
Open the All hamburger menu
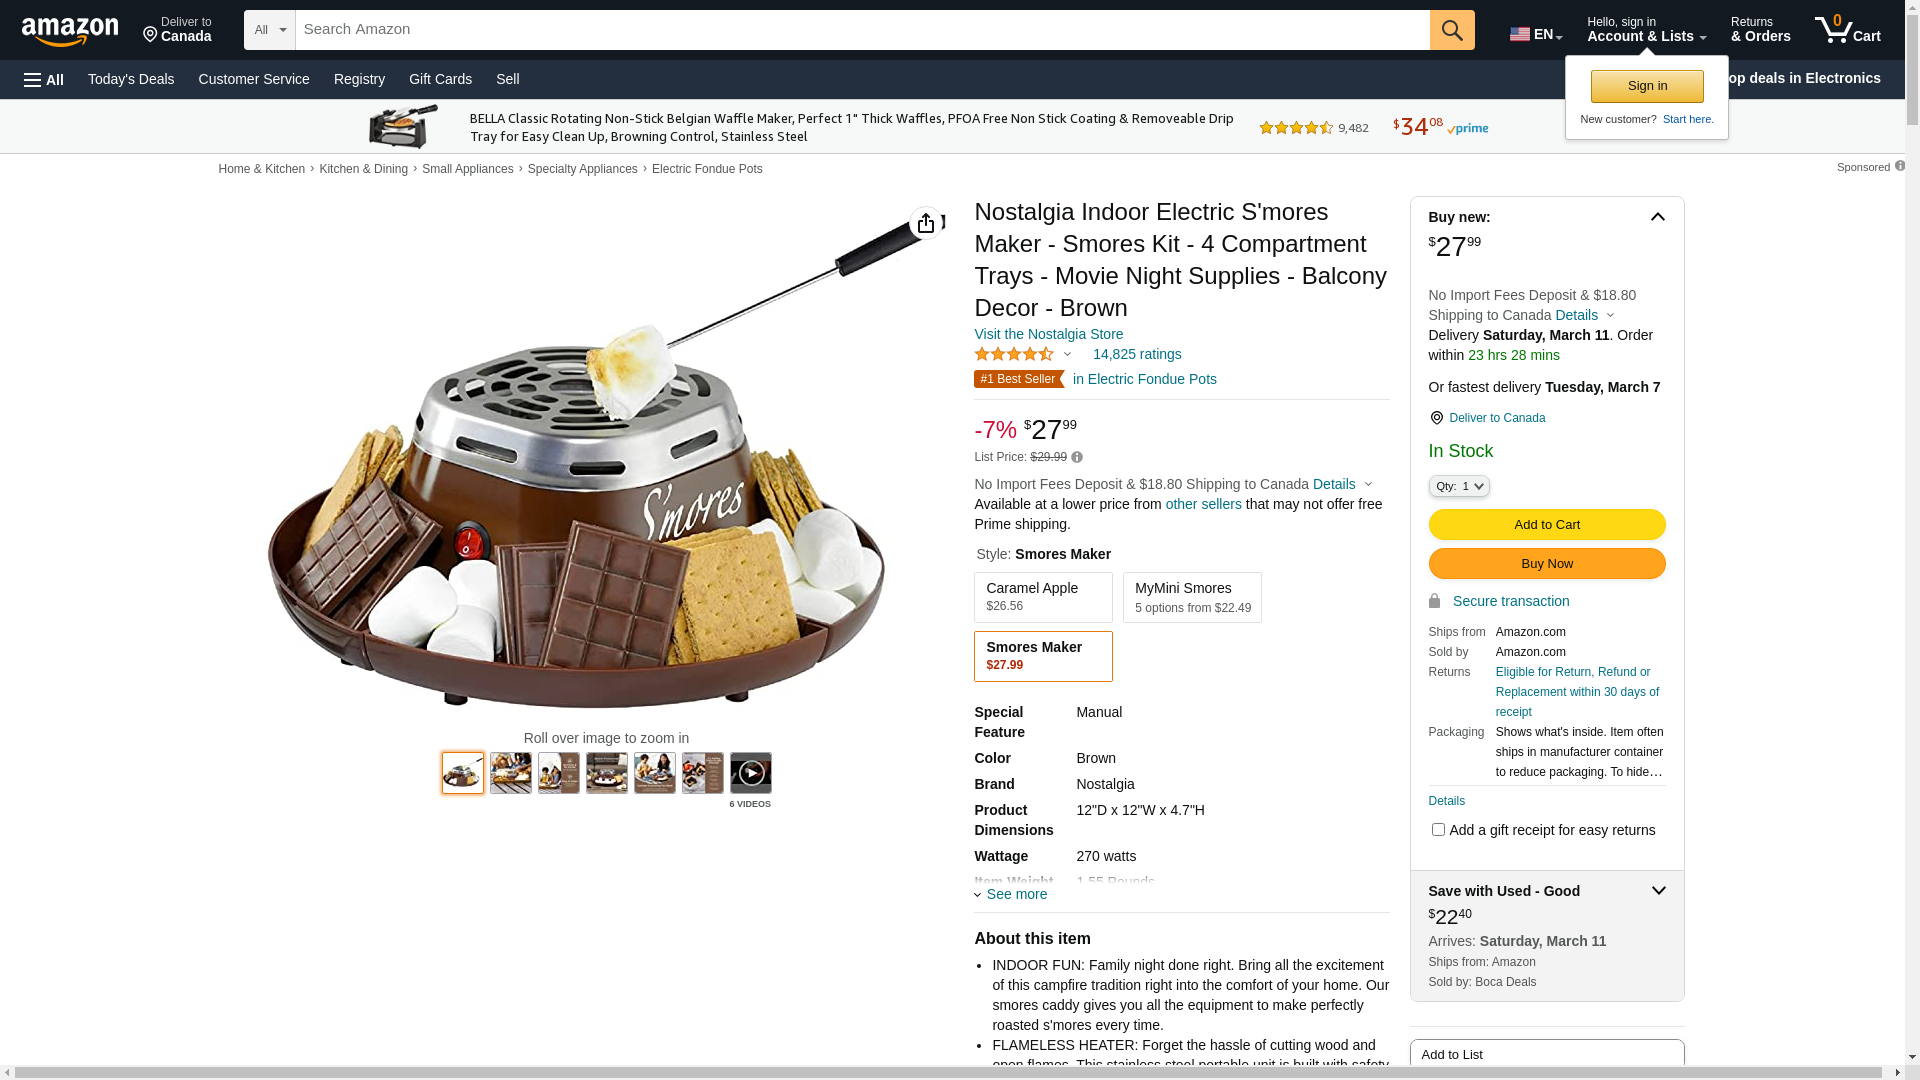coord(44,79)
